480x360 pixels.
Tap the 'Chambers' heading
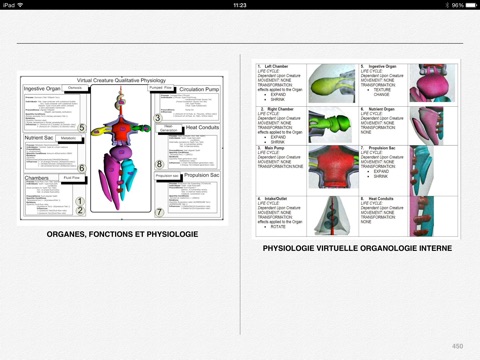pyautogui.click(x=37, y=178)
